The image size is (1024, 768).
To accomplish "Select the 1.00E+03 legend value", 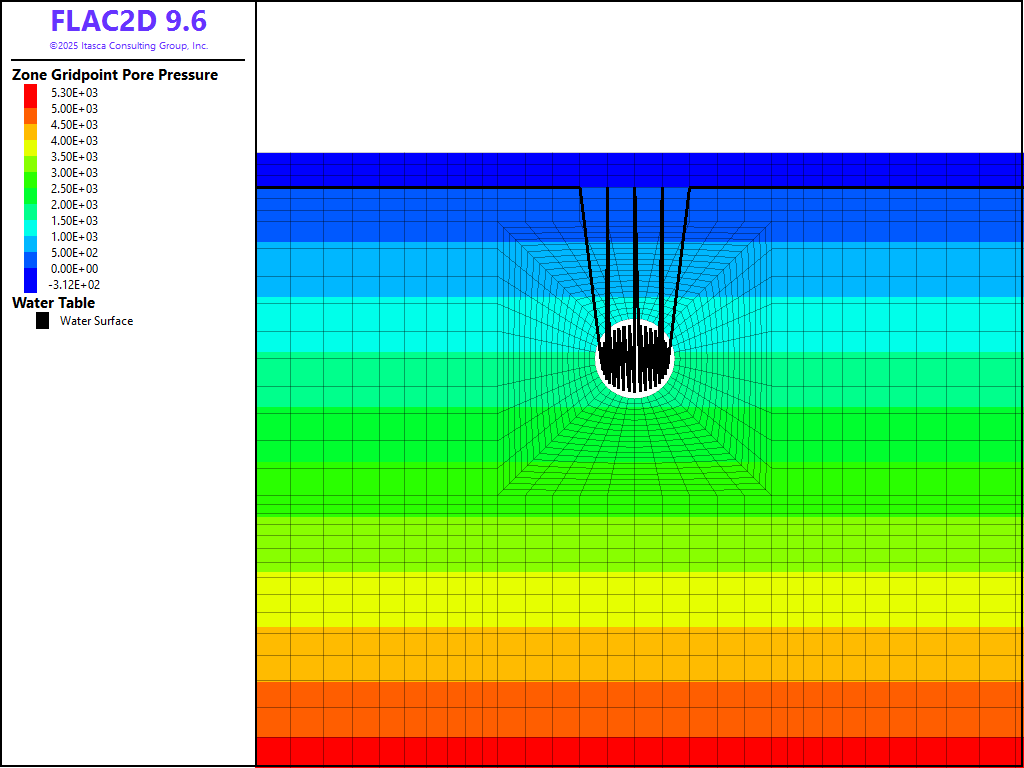I will (x=75, y=237).
